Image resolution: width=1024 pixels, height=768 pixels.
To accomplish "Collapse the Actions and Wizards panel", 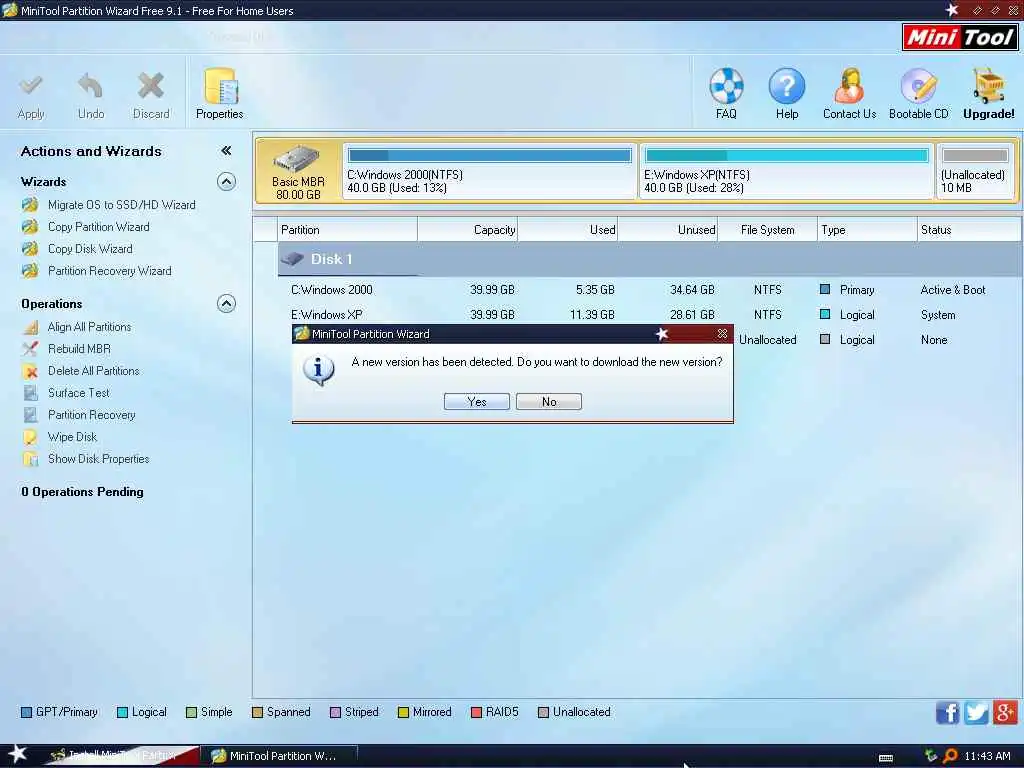I will [226, 151].
